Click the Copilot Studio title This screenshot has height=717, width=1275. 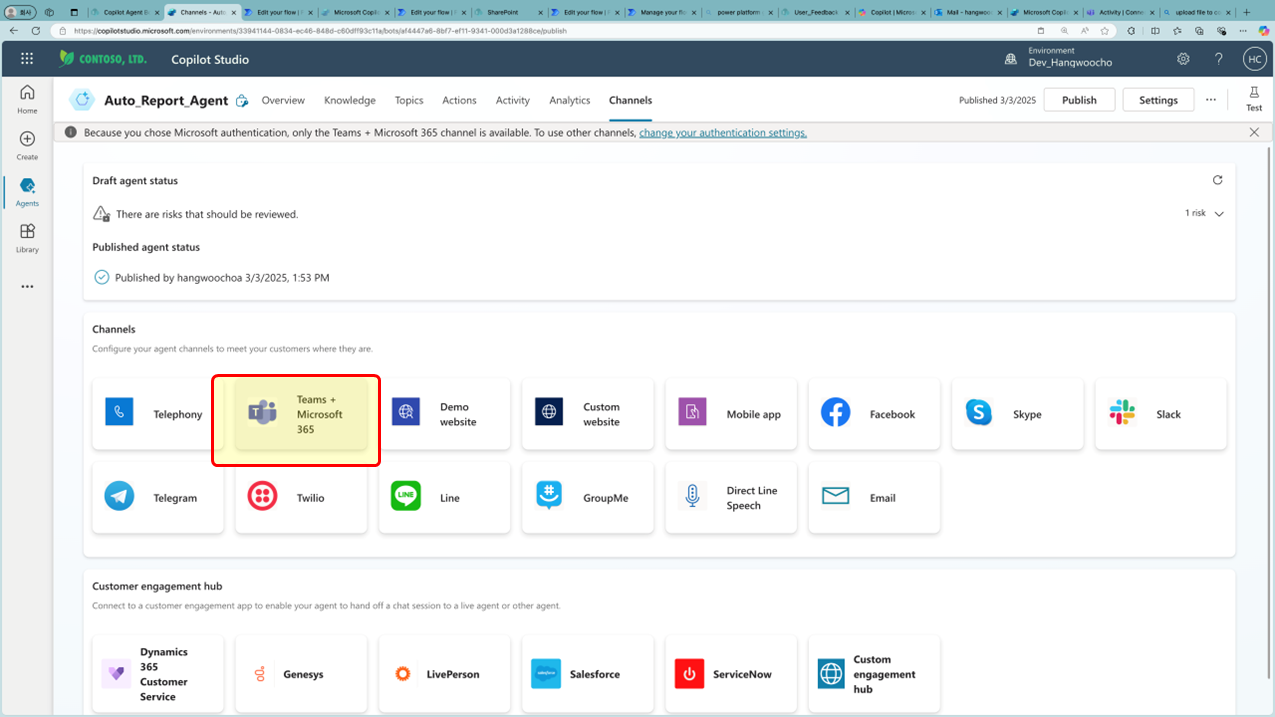(210, 59)
